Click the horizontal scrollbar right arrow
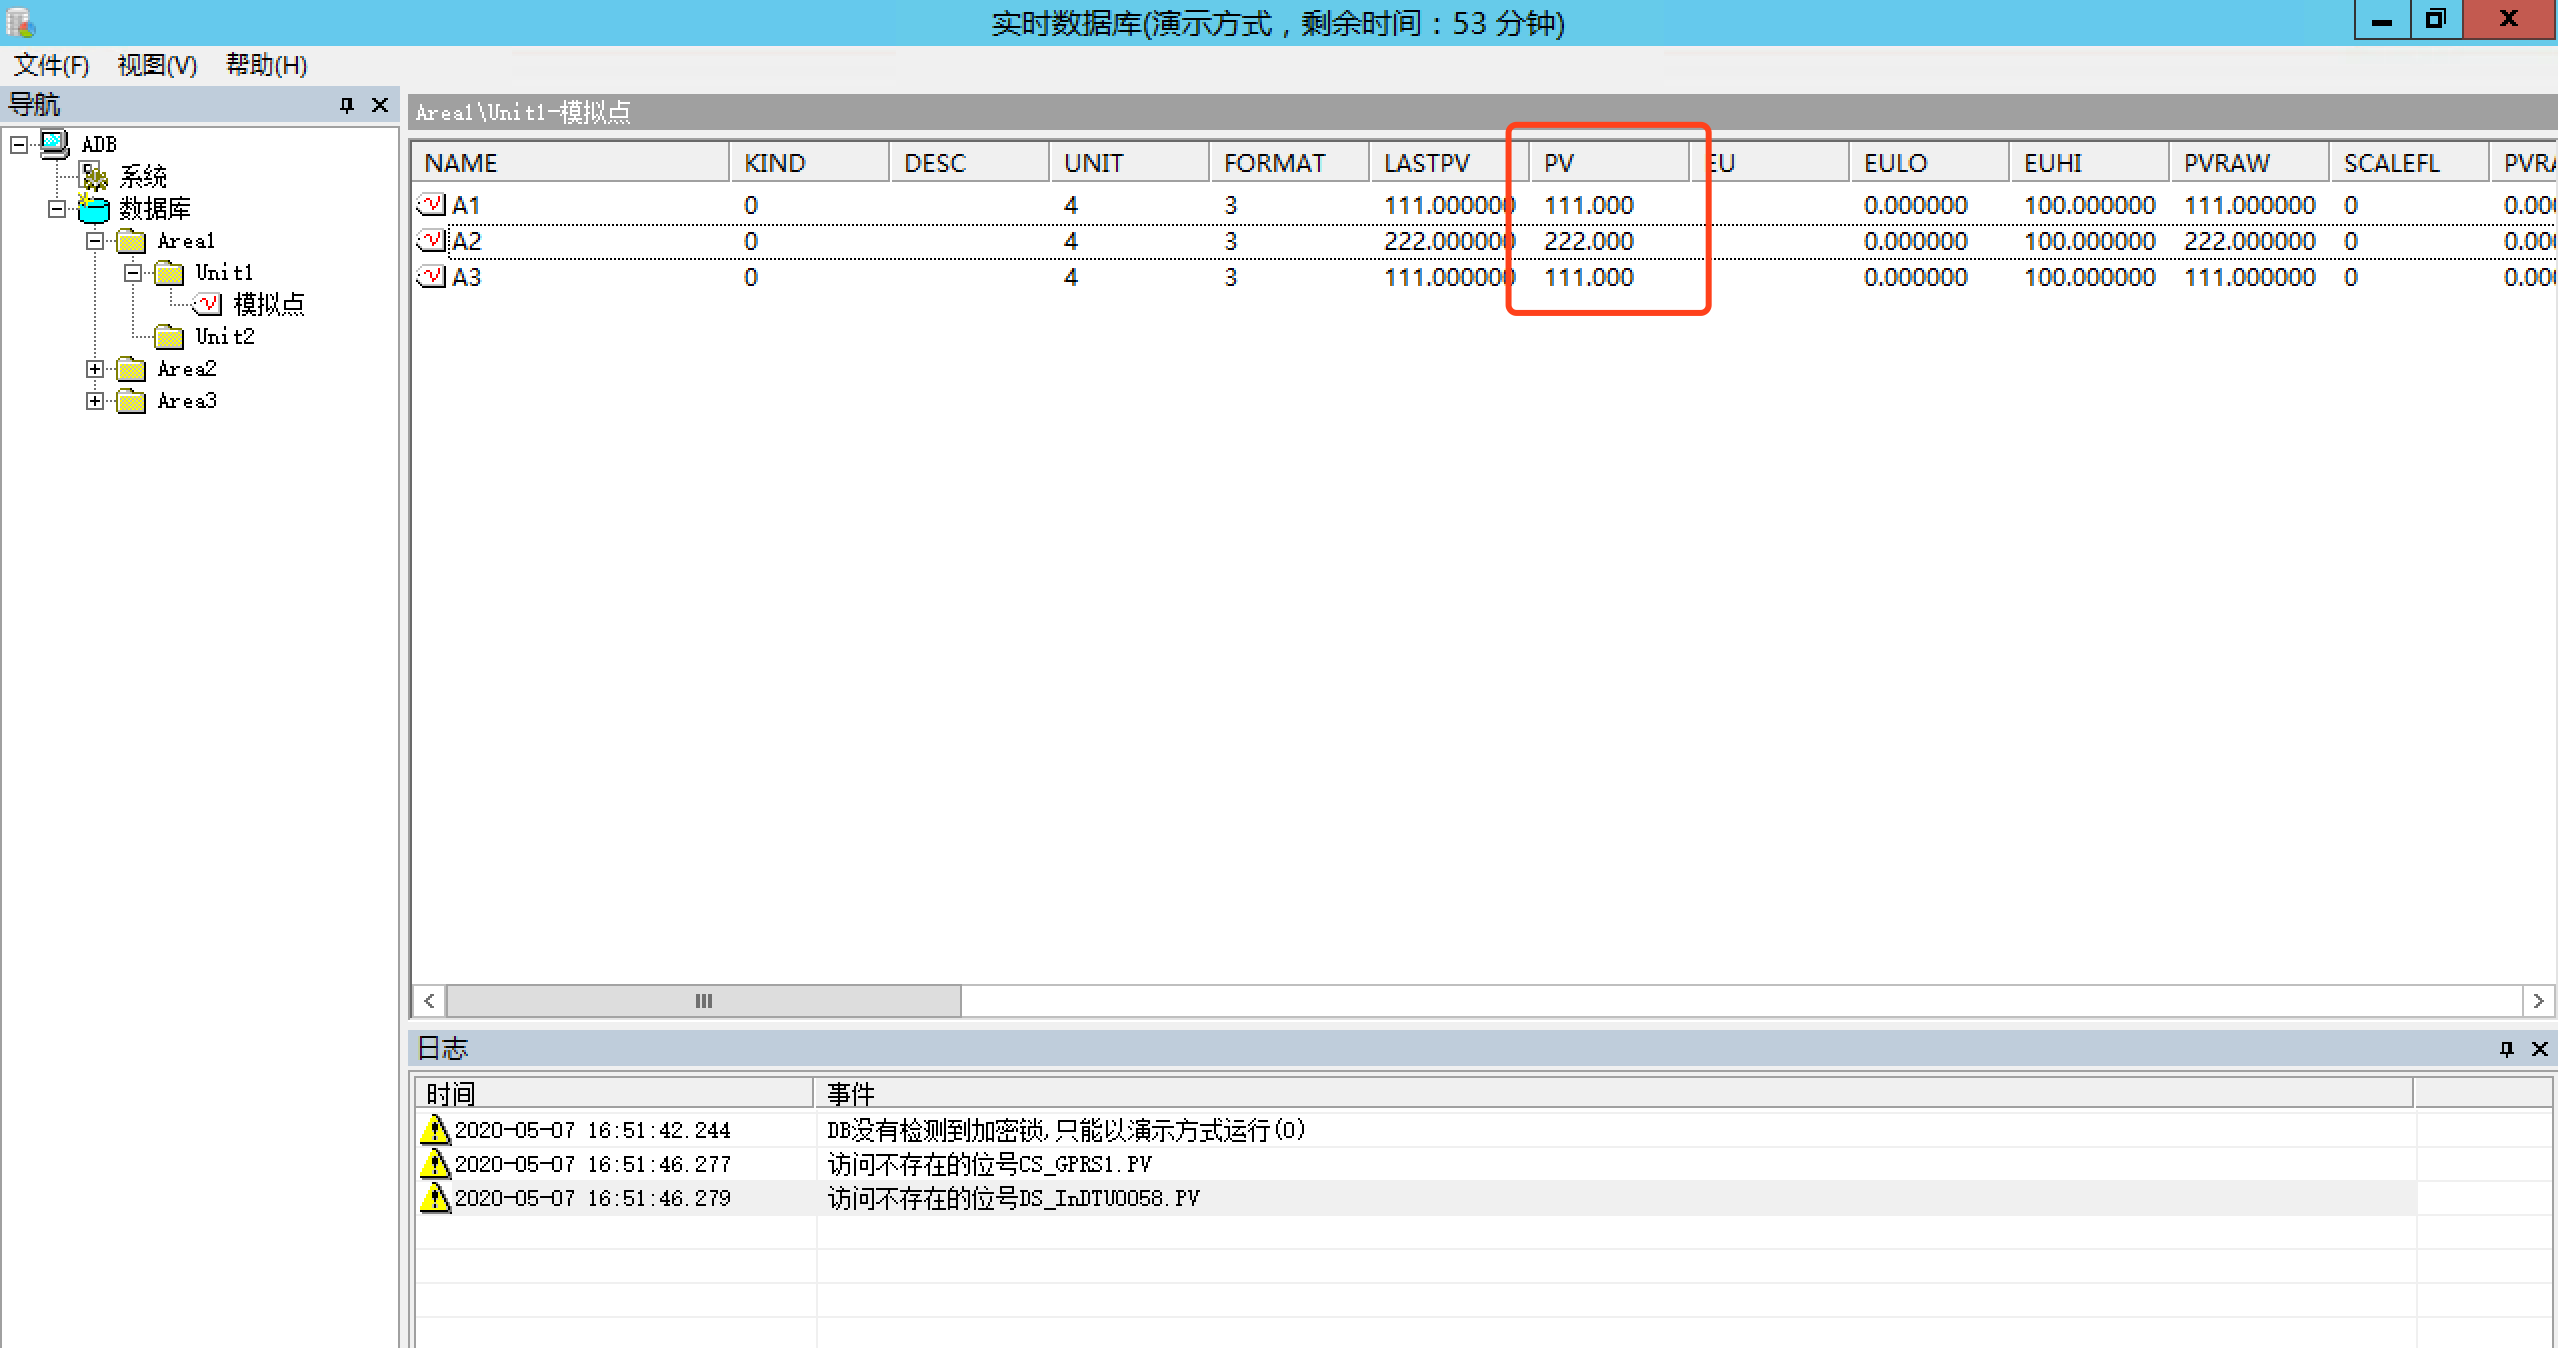Viewport: 2558px width, 1348px height. (2537, 1001)
